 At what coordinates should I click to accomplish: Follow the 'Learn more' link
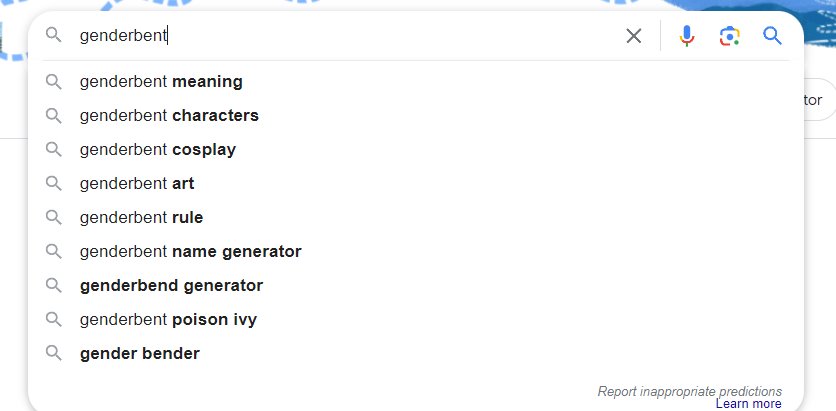coord(748,404)
